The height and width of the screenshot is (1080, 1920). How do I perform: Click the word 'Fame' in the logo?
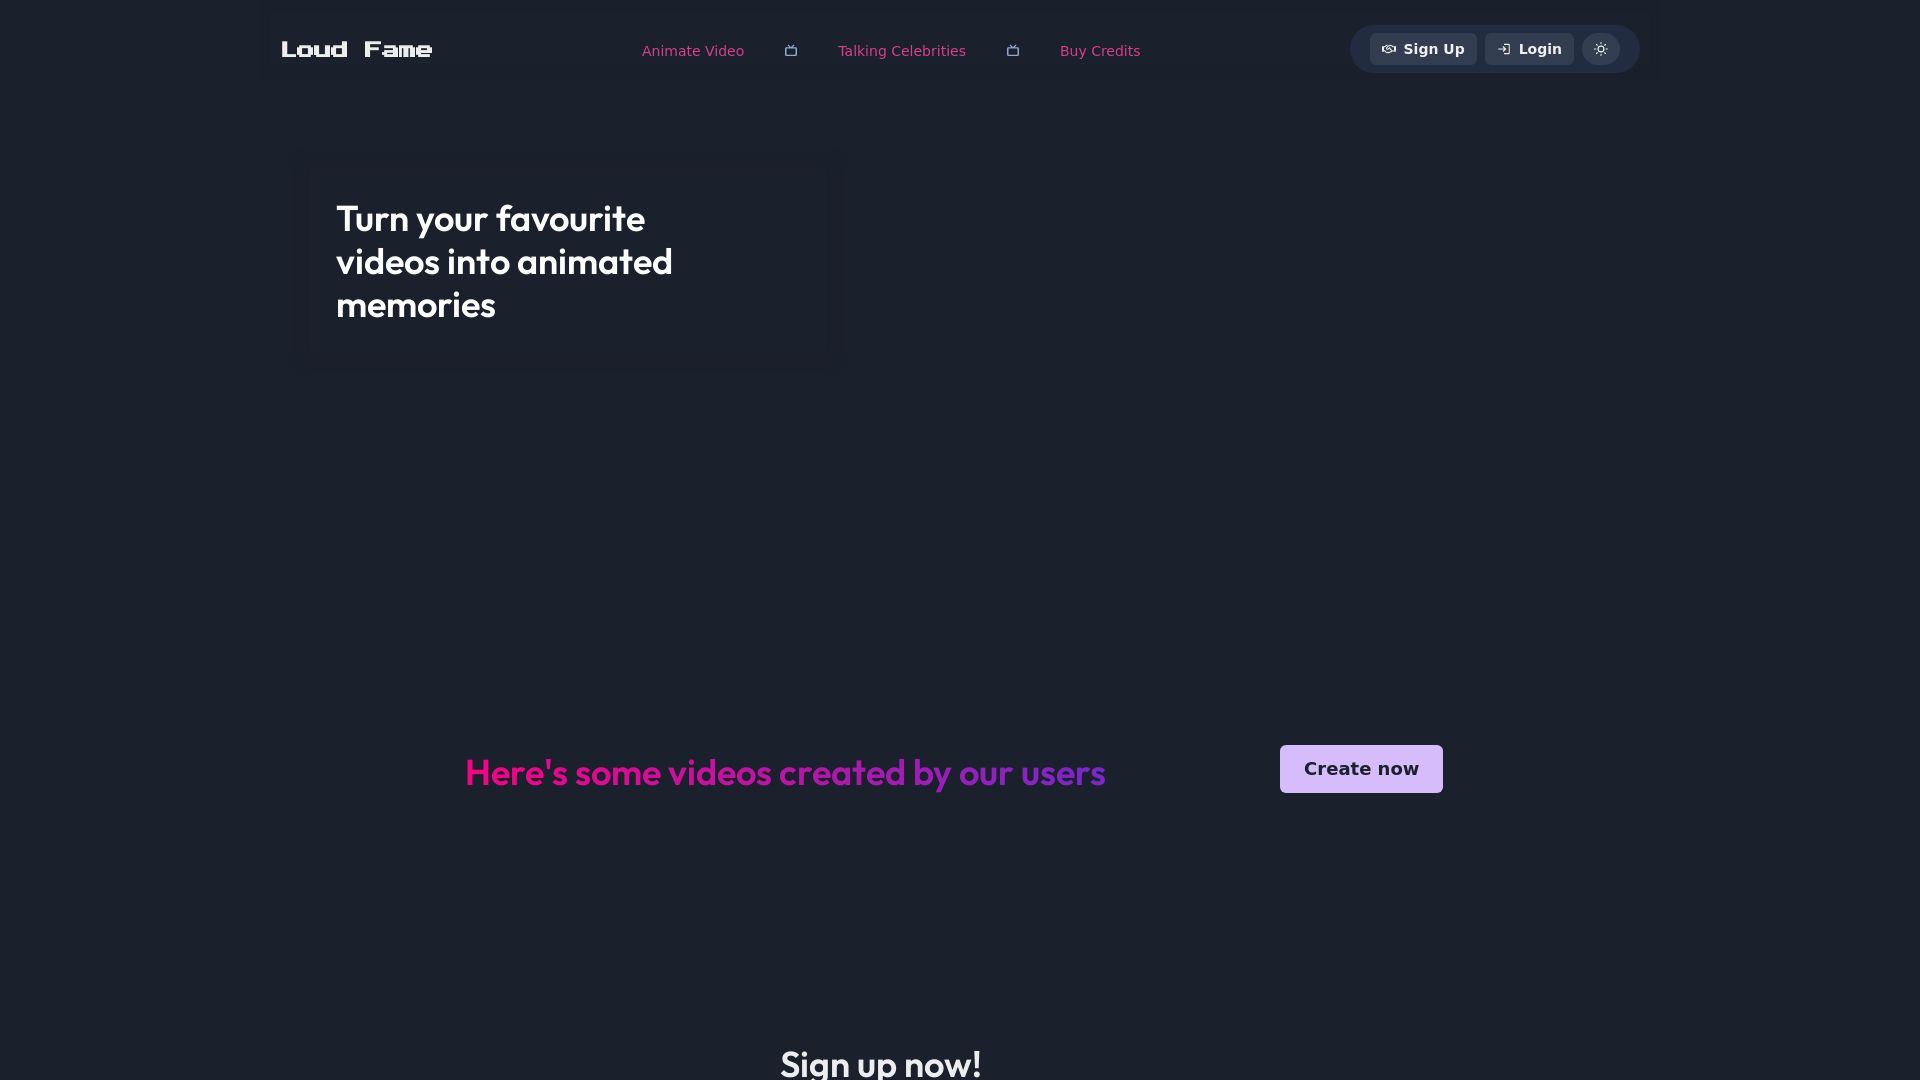pos(398,50)
